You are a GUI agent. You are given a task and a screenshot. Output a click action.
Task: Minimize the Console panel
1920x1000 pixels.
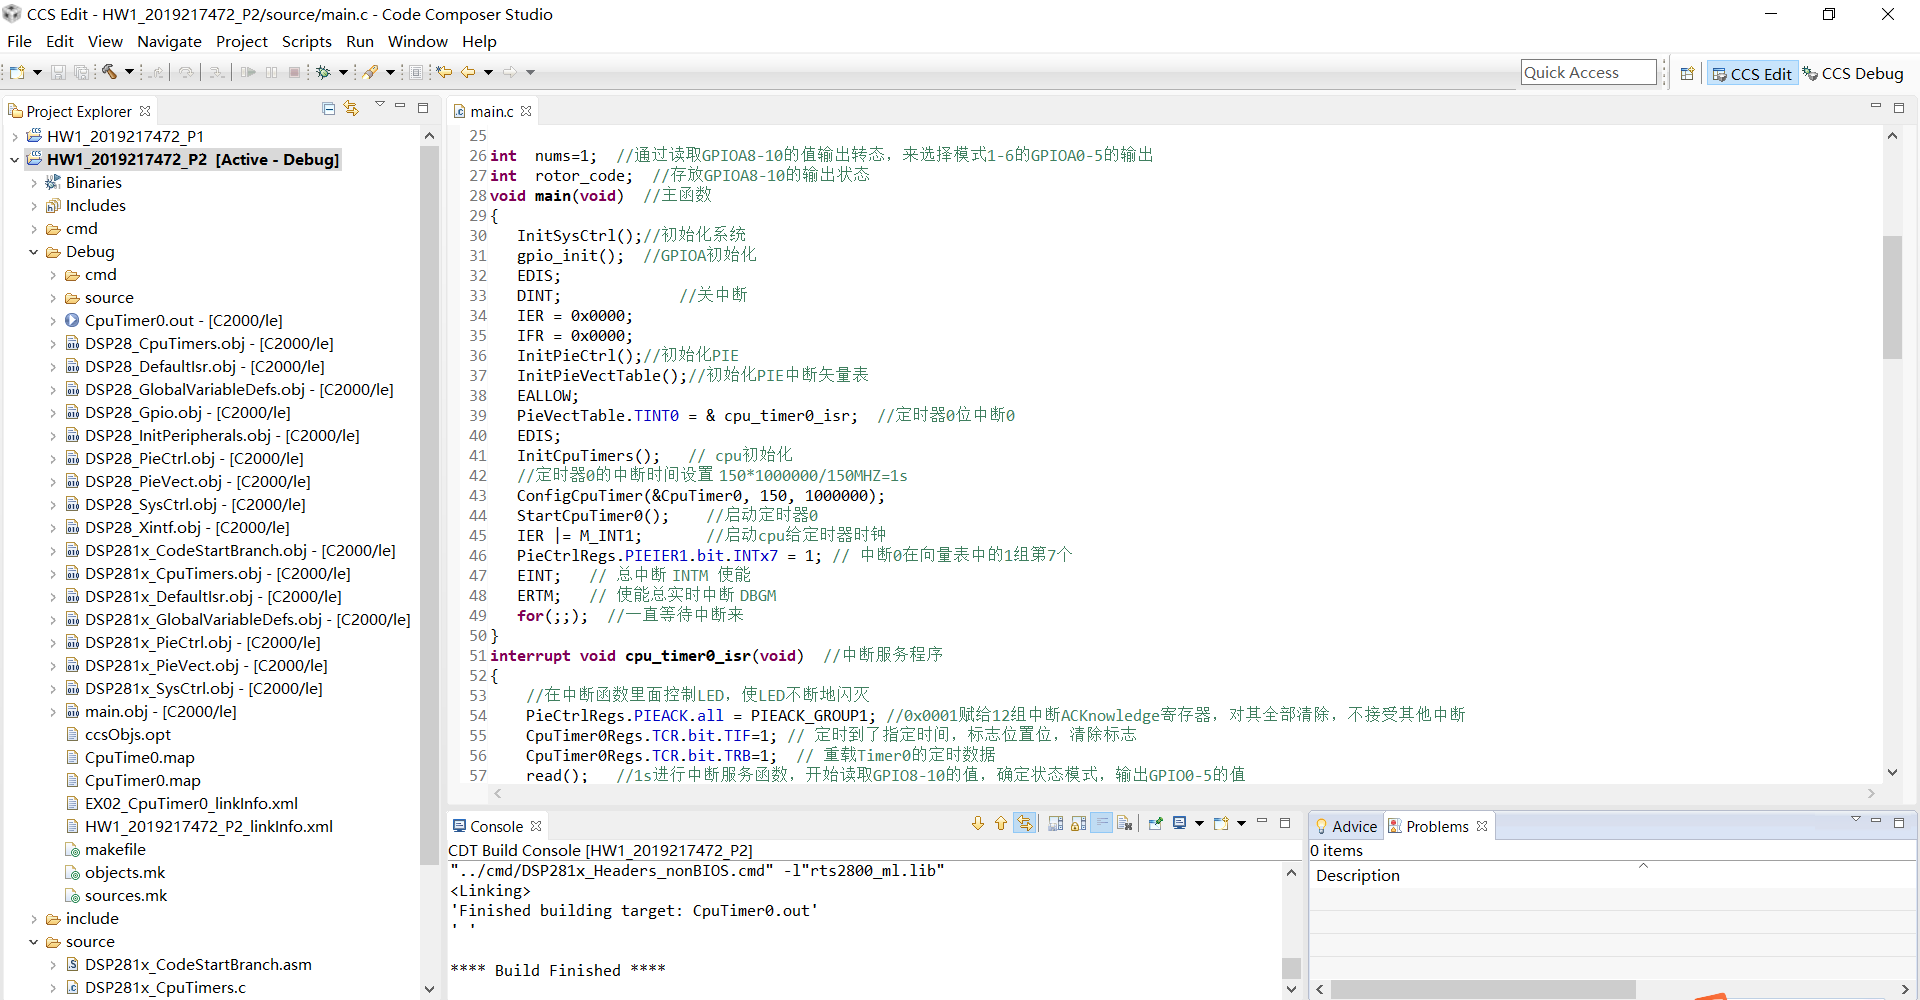coord(1262,822)
